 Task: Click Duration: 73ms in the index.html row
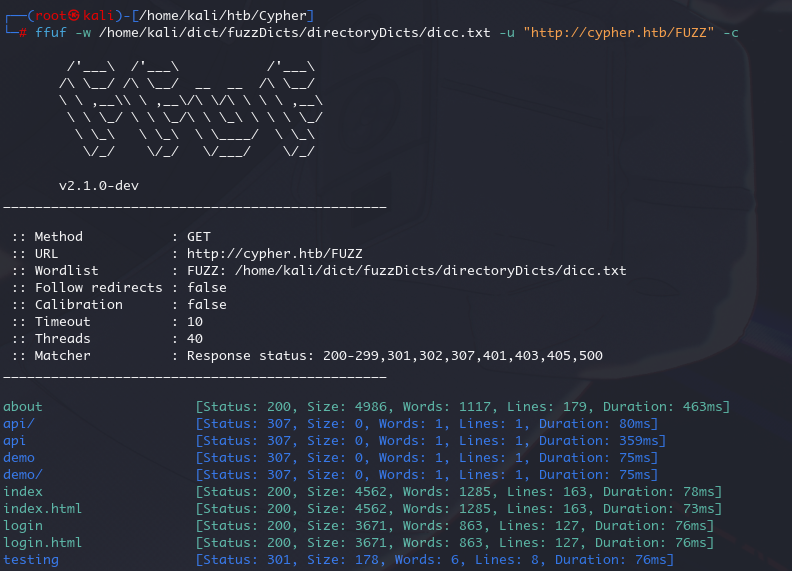coord(660,509)
